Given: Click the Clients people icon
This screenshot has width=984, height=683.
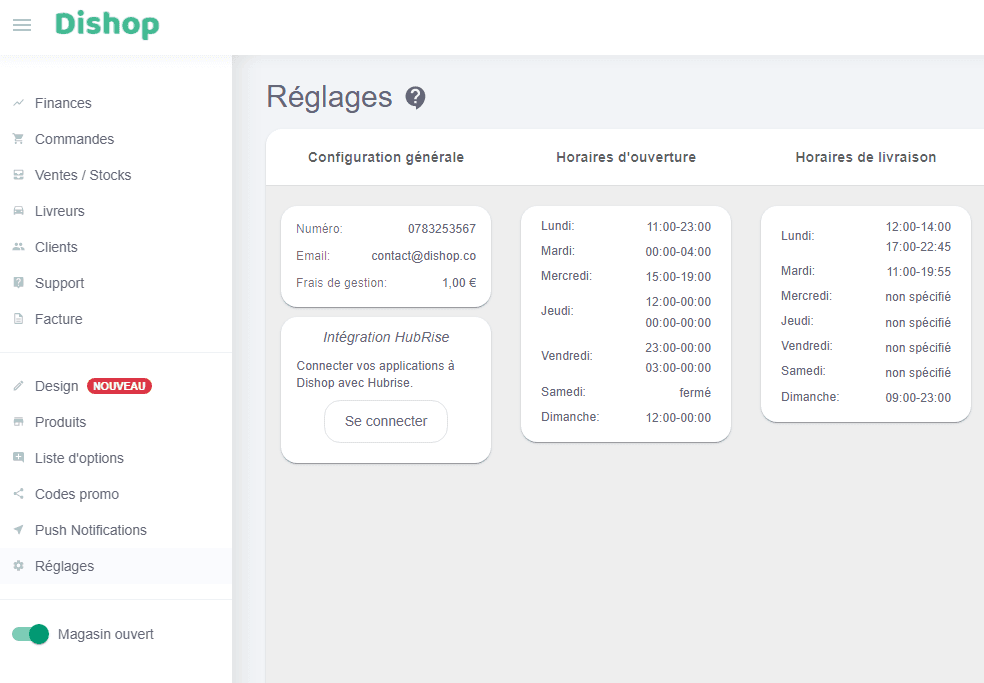Looking at the screenshot, I should [x=19, y=247].
